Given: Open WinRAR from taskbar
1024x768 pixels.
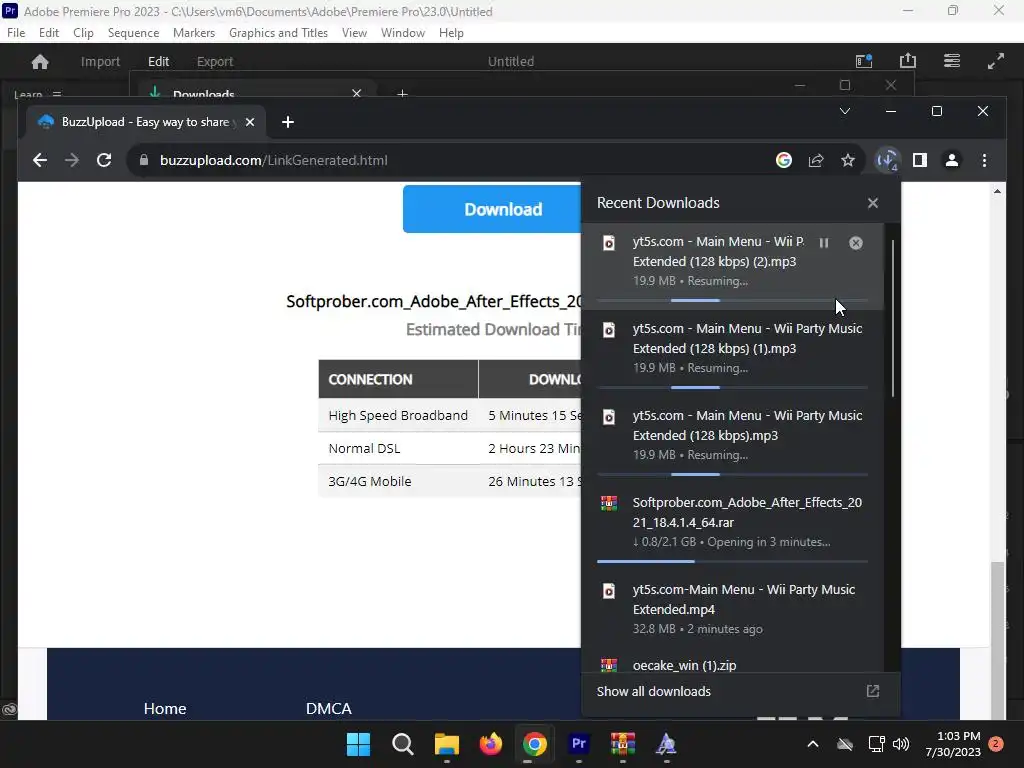Looking at the screenshot, I should click(x=622, y=744).
